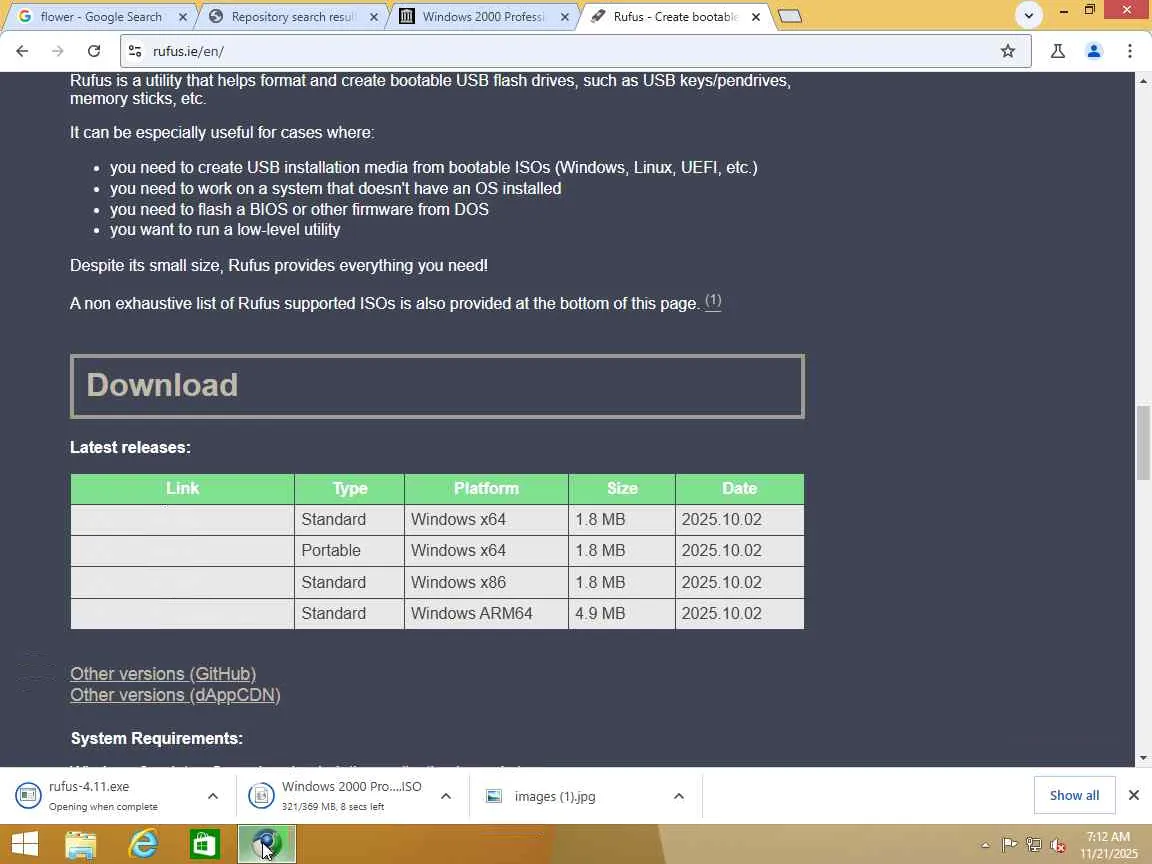
Task: Open Action Center flag icon
Action: click(1009, 845)
